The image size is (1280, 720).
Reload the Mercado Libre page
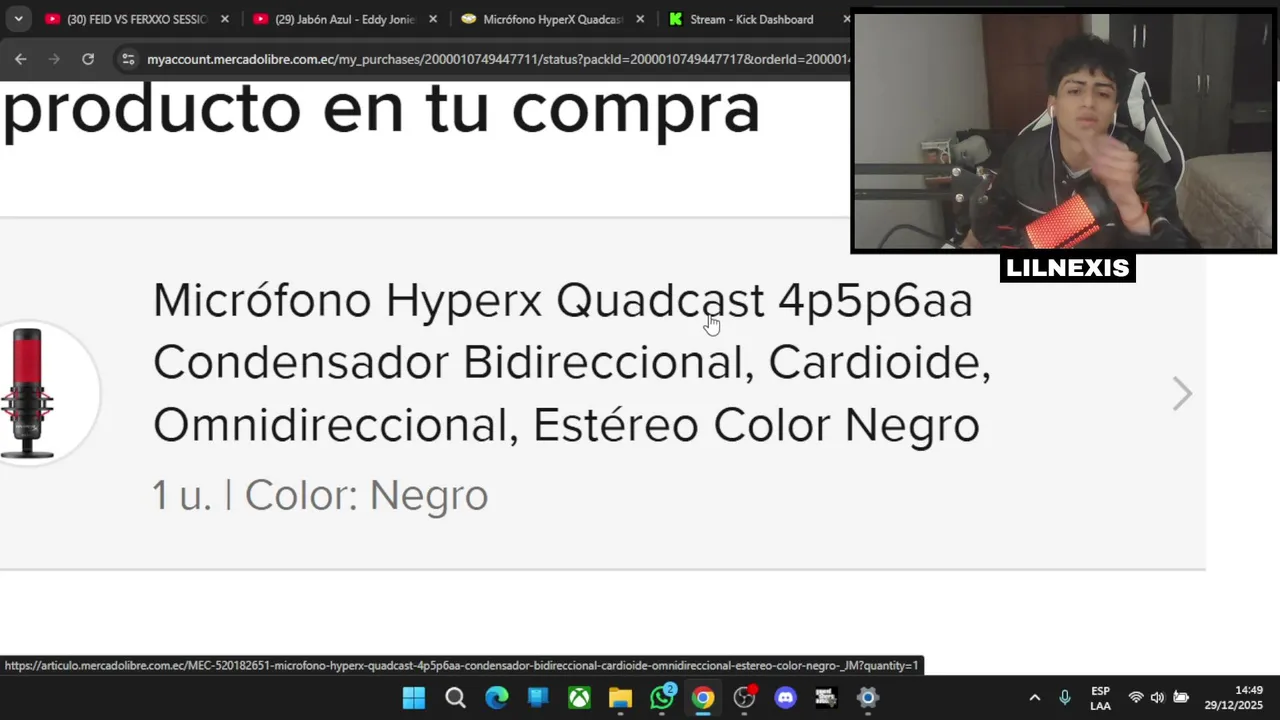(88, 59)
